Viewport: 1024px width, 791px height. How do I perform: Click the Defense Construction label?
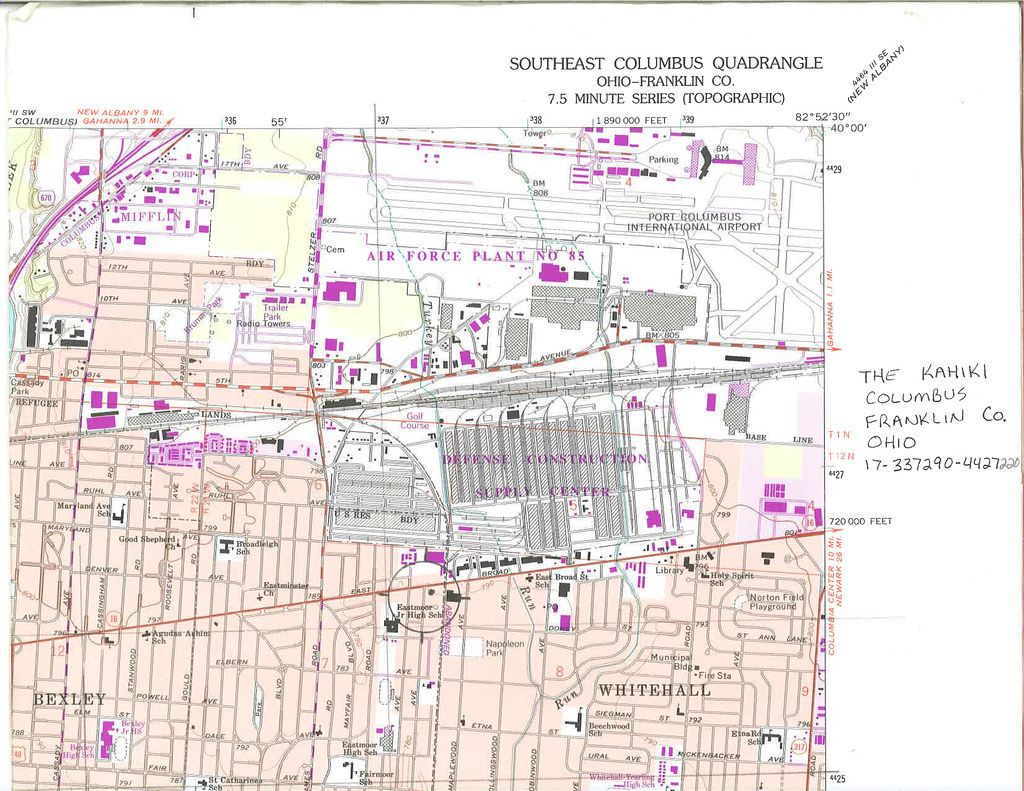(545, 459)
